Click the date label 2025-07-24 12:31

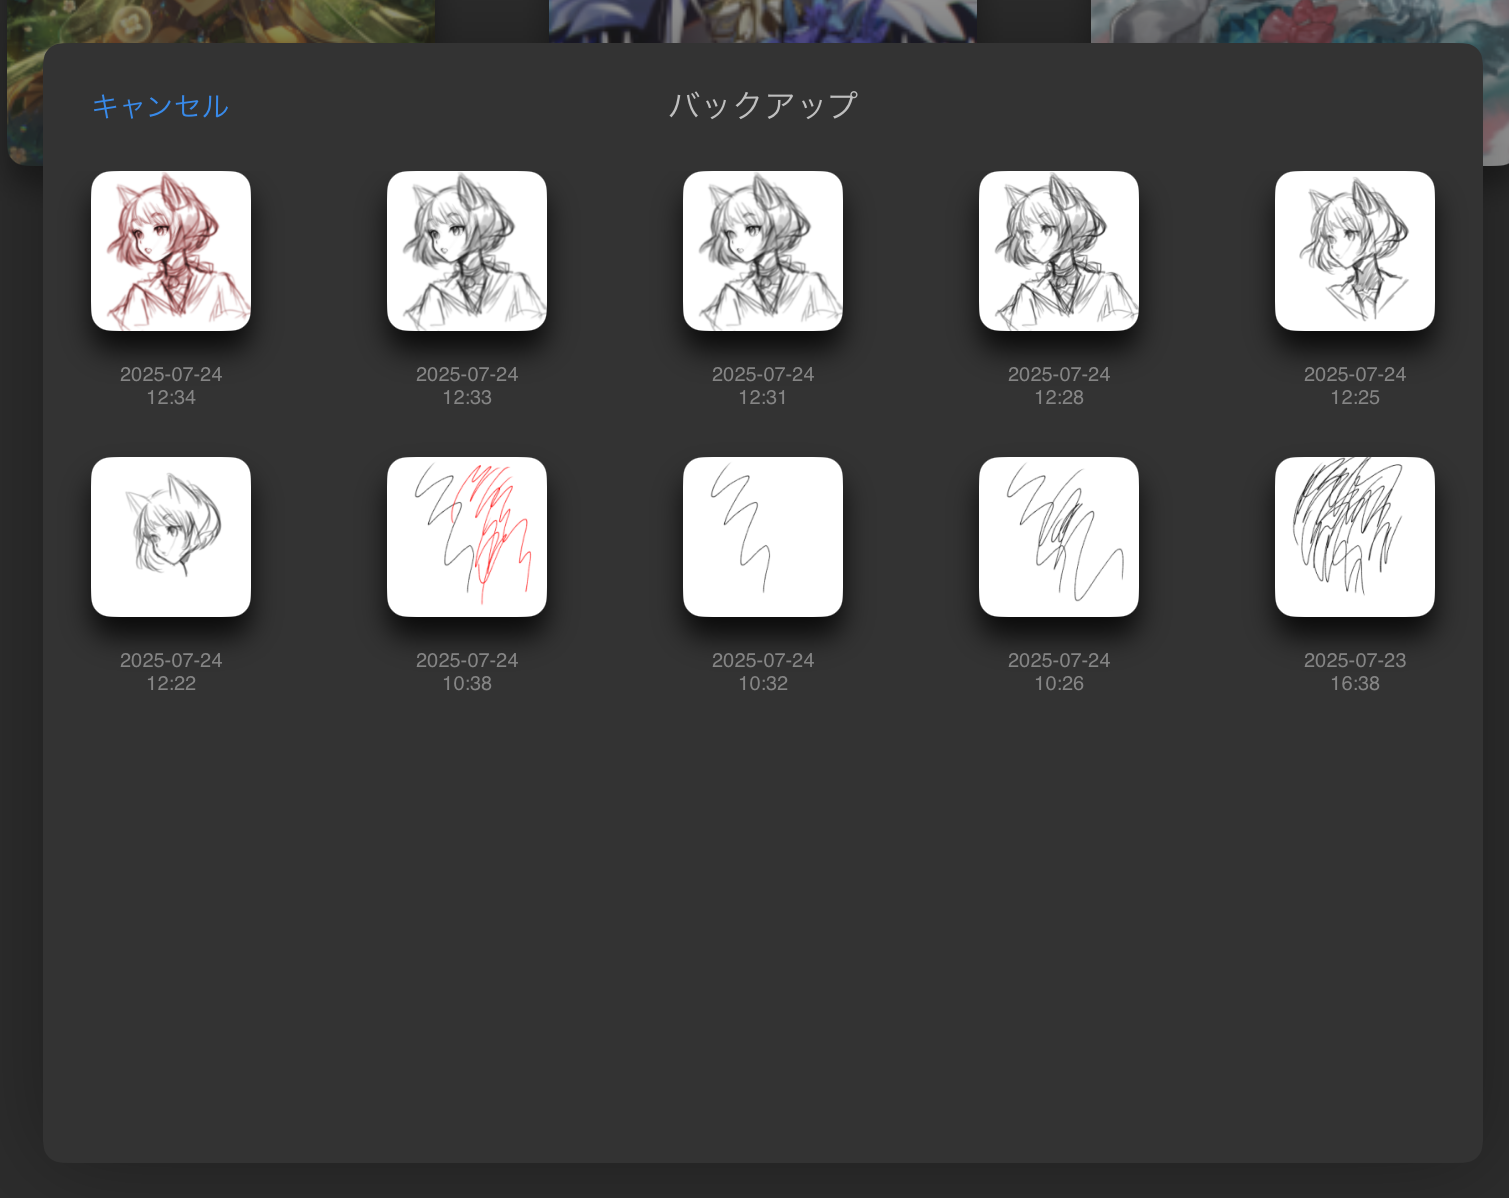click(763, 386)
